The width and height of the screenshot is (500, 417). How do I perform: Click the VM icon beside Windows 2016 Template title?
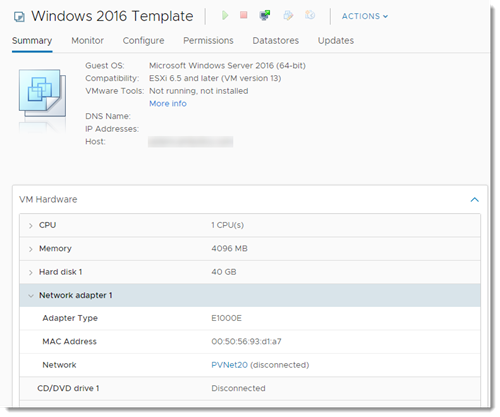(x=19, y=17)
